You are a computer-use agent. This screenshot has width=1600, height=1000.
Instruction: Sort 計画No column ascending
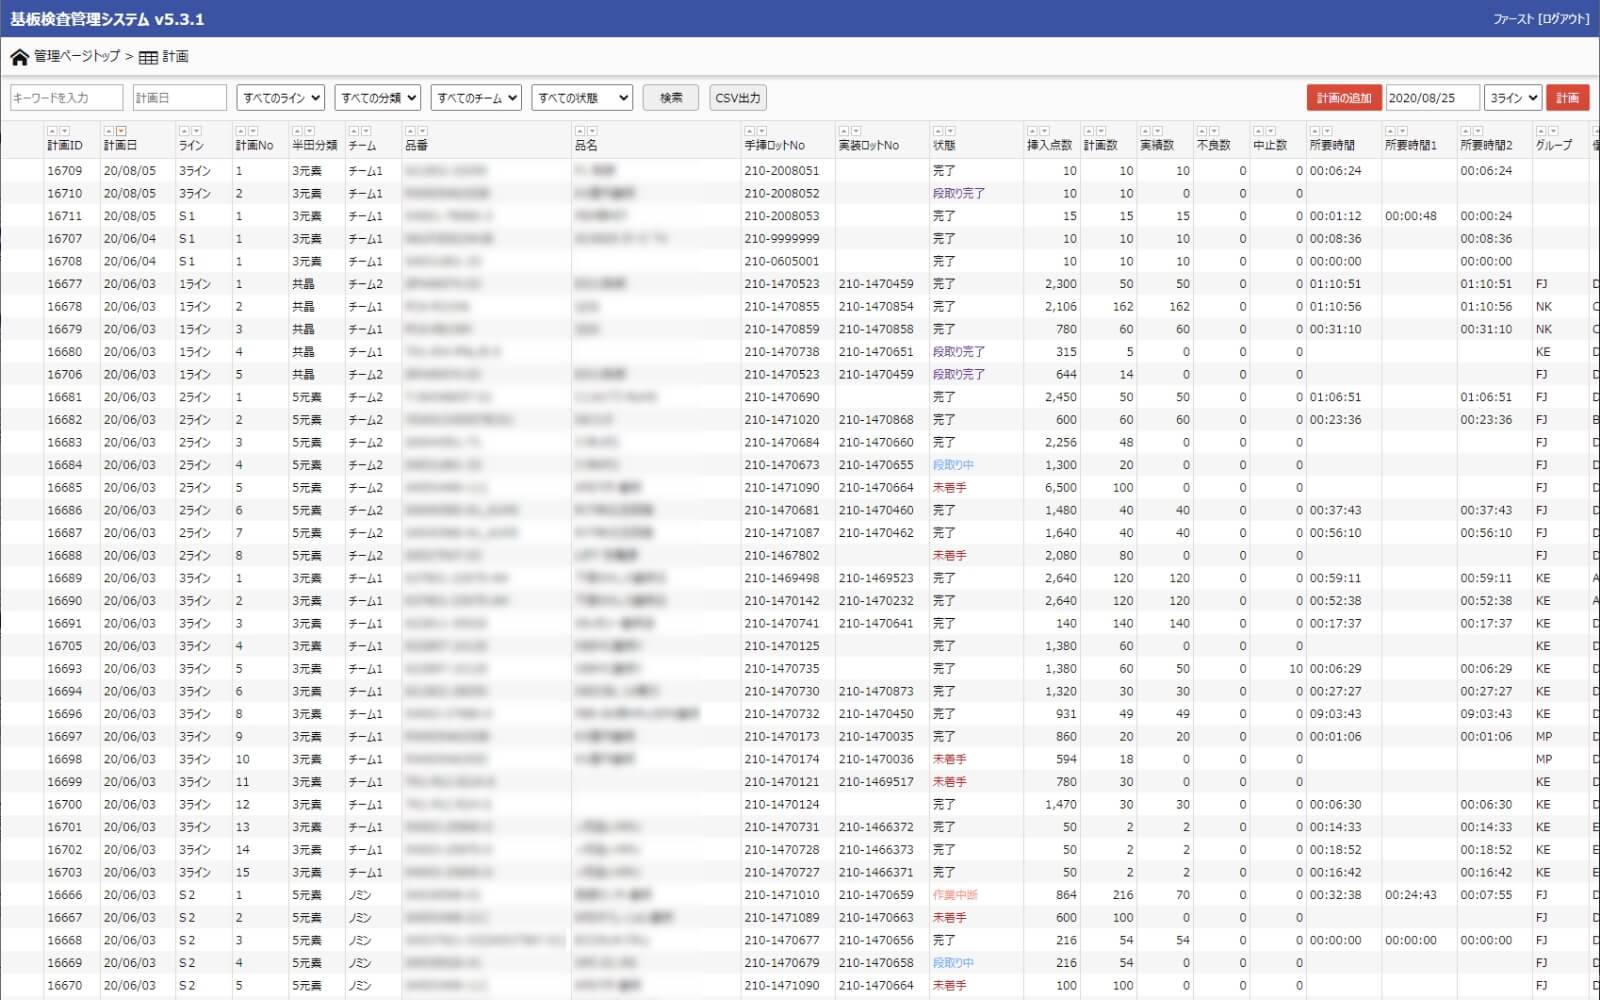pos(241,132)
